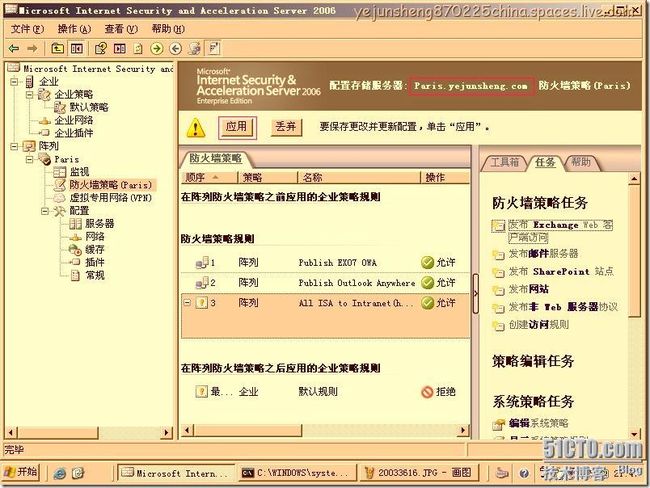Open the 操作(A) menu
This screenshot has height=488, width=650.
click(x=74, y=29)
